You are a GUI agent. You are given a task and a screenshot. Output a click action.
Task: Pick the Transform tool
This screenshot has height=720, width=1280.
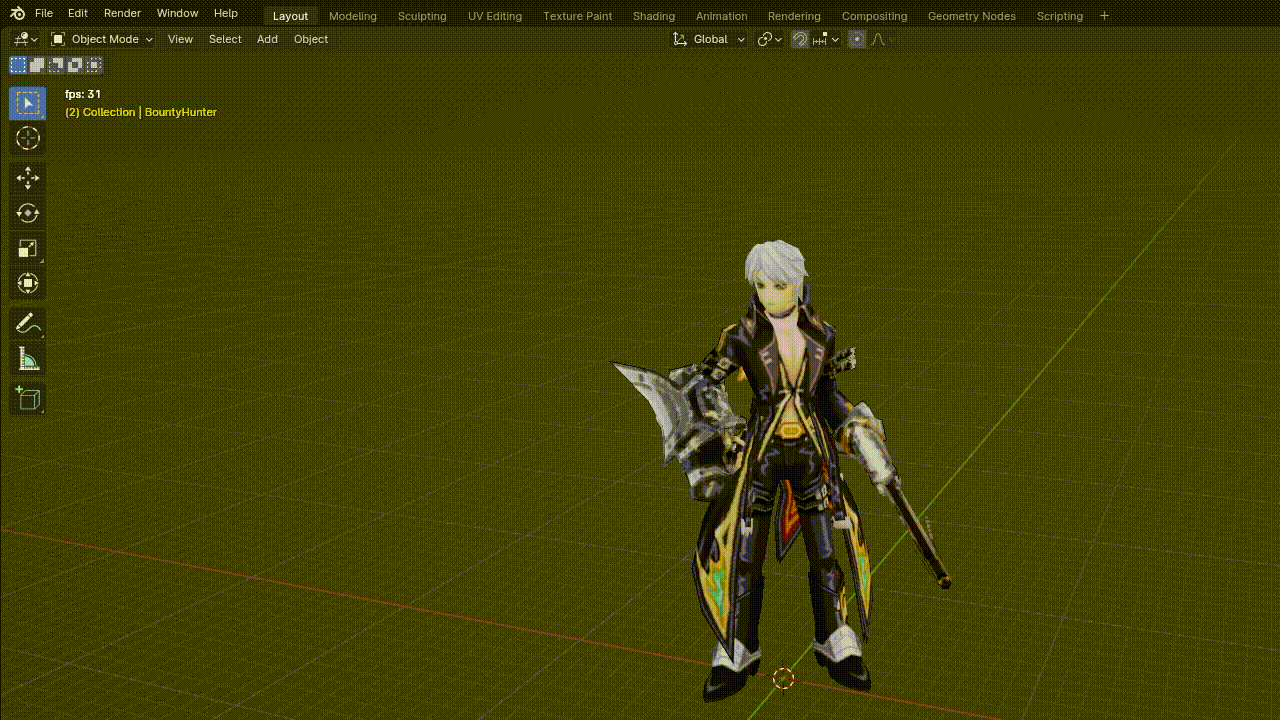[x=28, y=284]
